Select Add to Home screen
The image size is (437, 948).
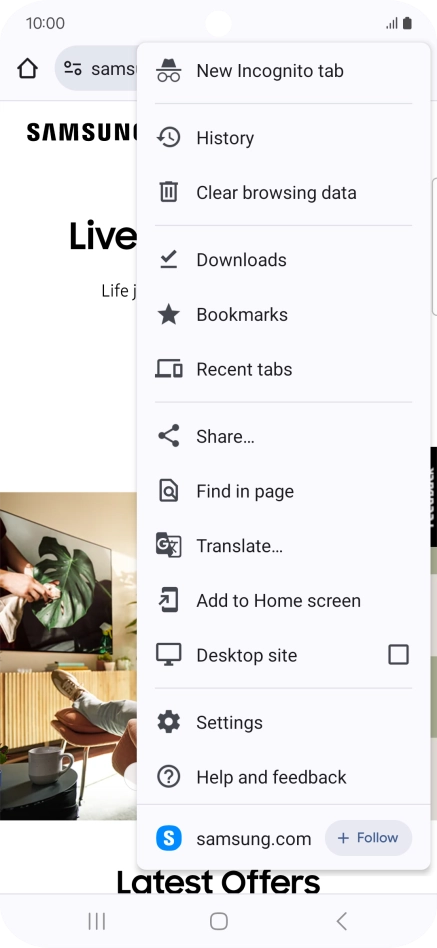(283, 600)
